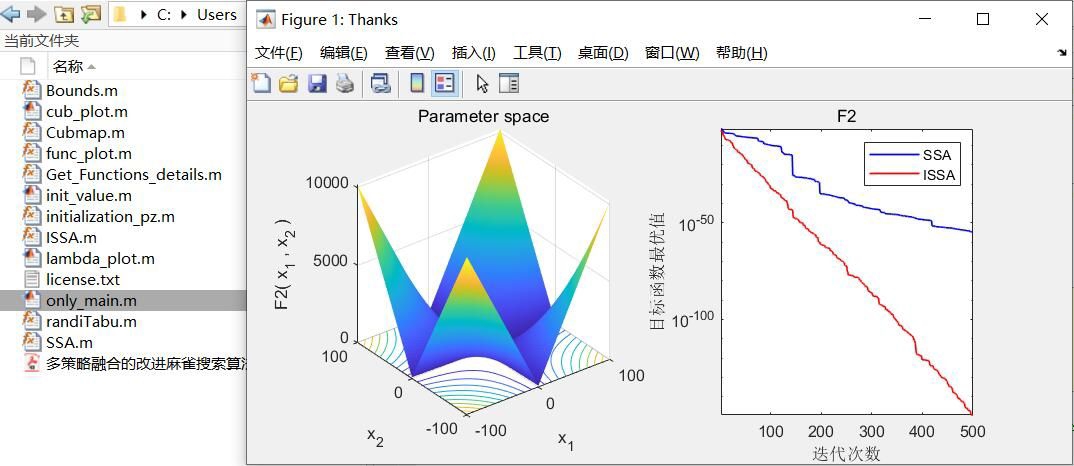Image resolution: width=1074 pixels, height=466 pixels.
Task: Click the dock figure arrow in the menu bar
Action: tap(1062, 53)
